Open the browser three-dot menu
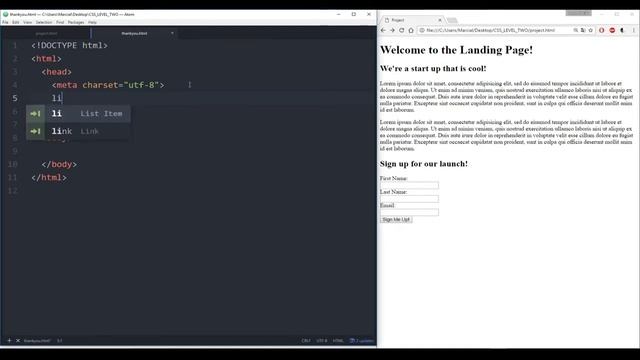The width and height of the screenshot is (640, 360). click(633, 30)
